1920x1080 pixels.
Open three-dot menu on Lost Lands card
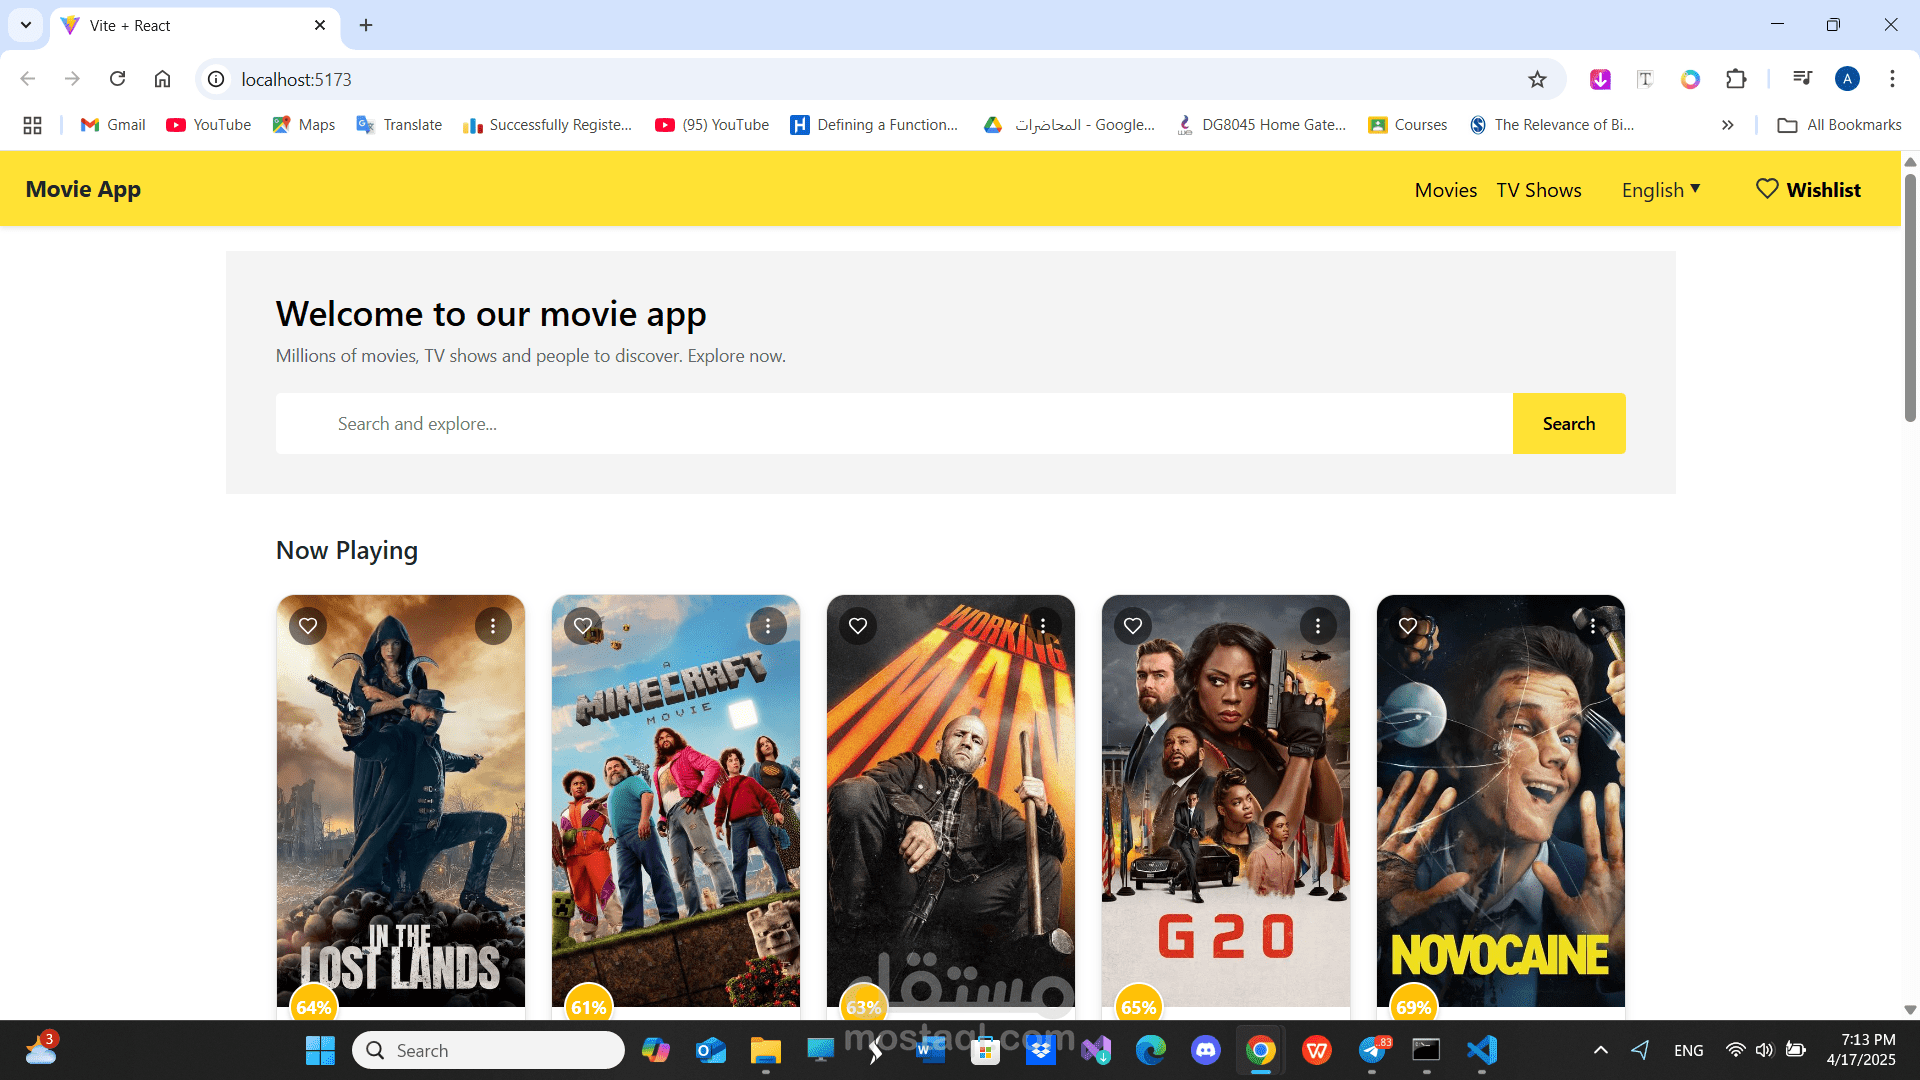tap(493, 626)
